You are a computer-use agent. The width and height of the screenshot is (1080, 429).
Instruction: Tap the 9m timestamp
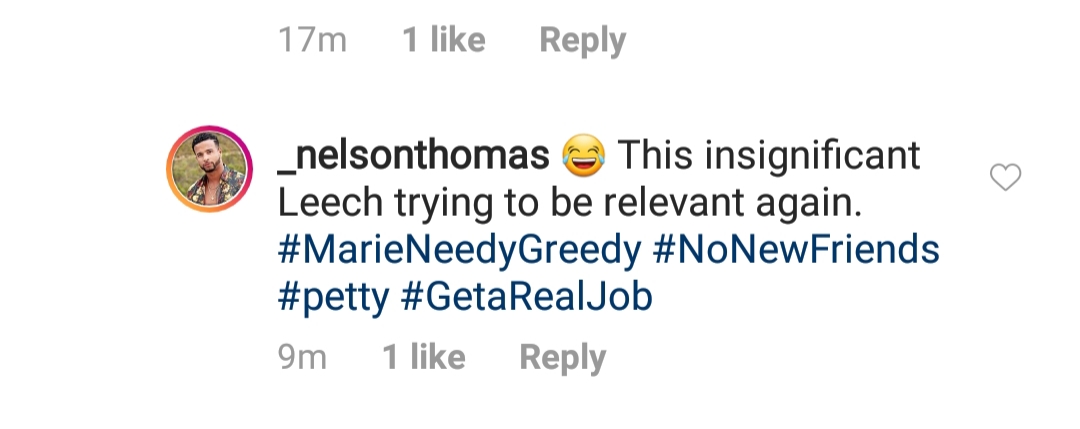click(302, 357)
